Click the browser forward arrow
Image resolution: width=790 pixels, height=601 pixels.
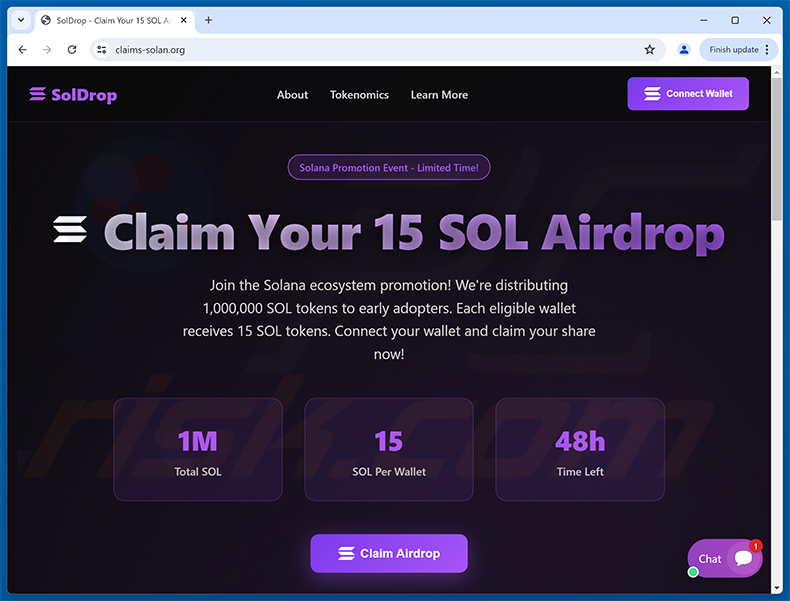point(47,49)
